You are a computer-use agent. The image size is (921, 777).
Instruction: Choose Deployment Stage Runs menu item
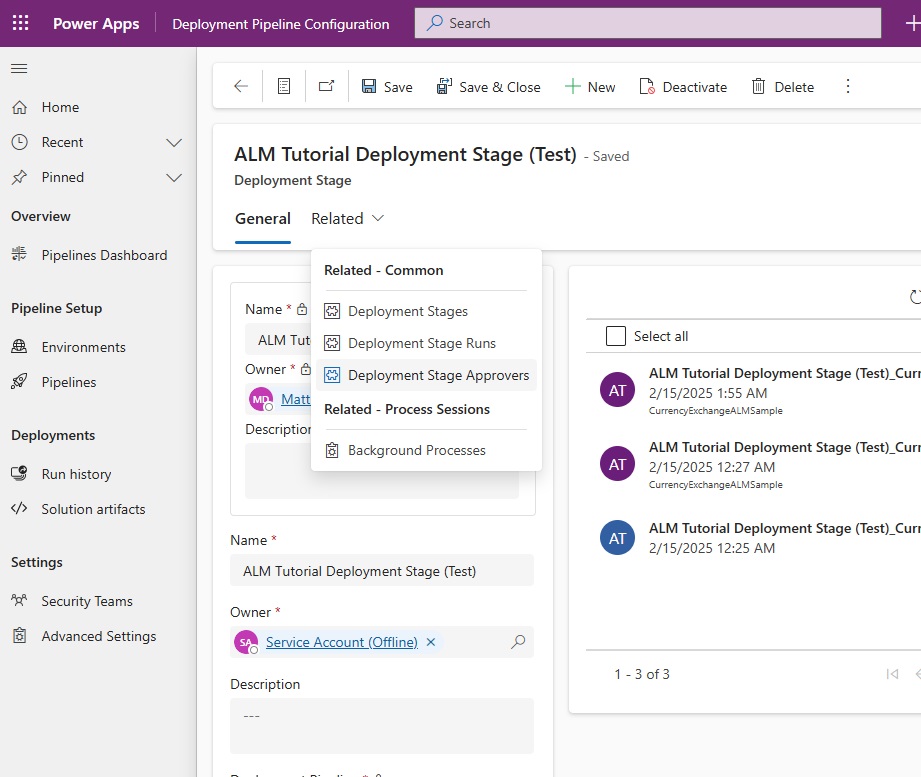426,343
